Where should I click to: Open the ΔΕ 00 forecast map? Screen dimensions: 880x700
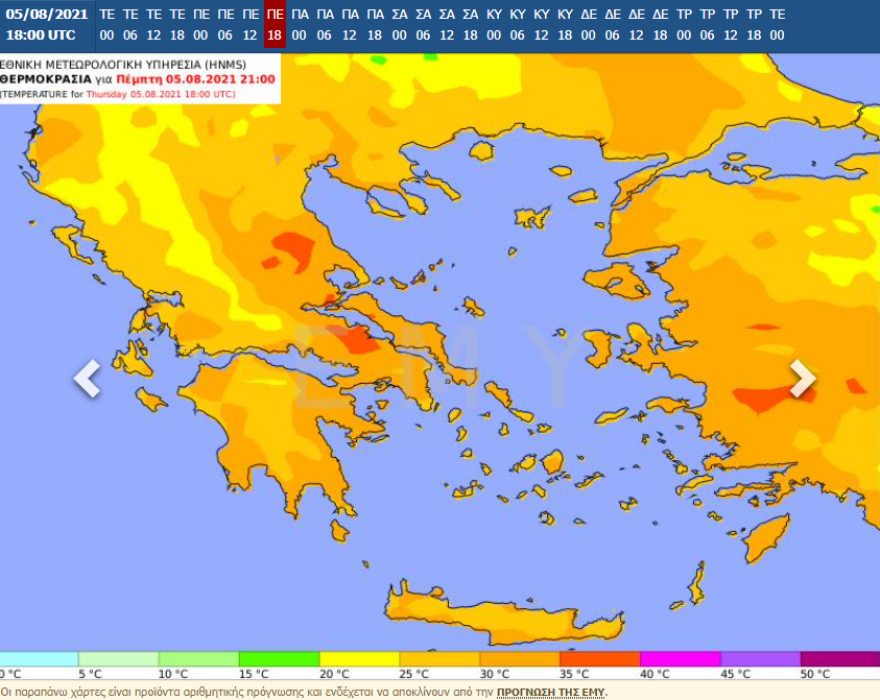pyautogui.click(x=589, y=25)
